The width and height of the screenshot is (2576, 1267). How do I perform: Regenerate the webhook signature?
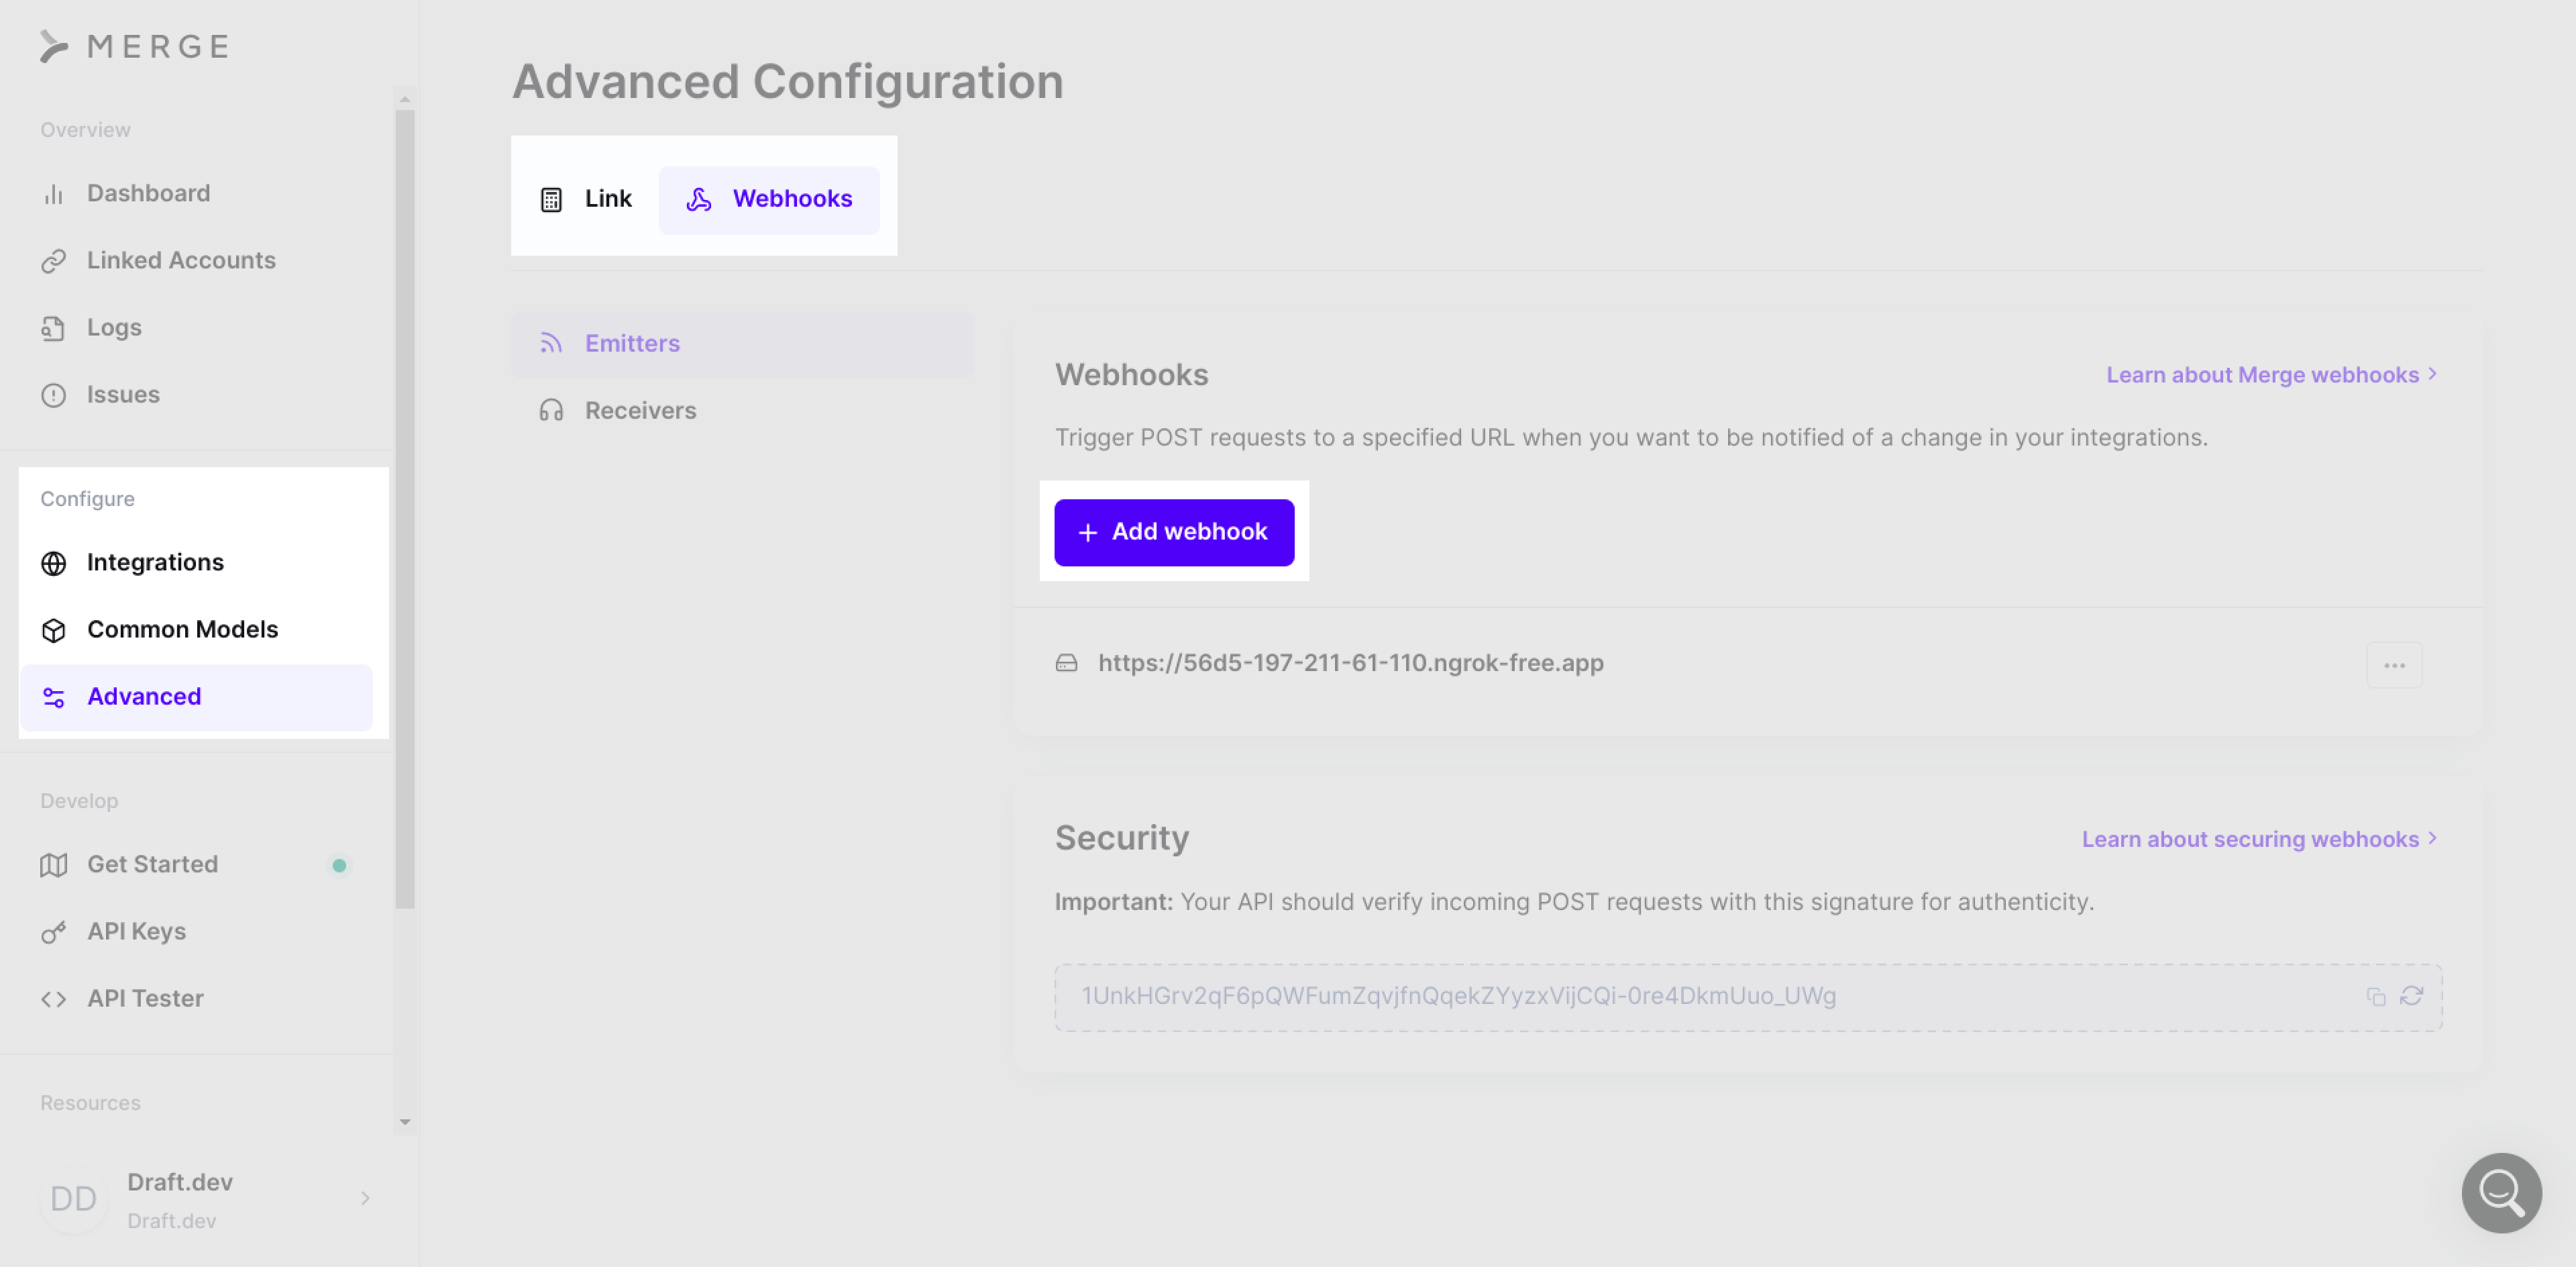pyautogui.click(x=2412, y=997)
